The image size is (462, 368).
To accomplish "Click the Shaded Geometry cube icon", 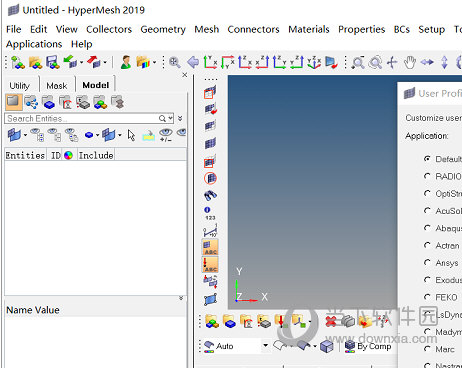I will click(327, 346).
